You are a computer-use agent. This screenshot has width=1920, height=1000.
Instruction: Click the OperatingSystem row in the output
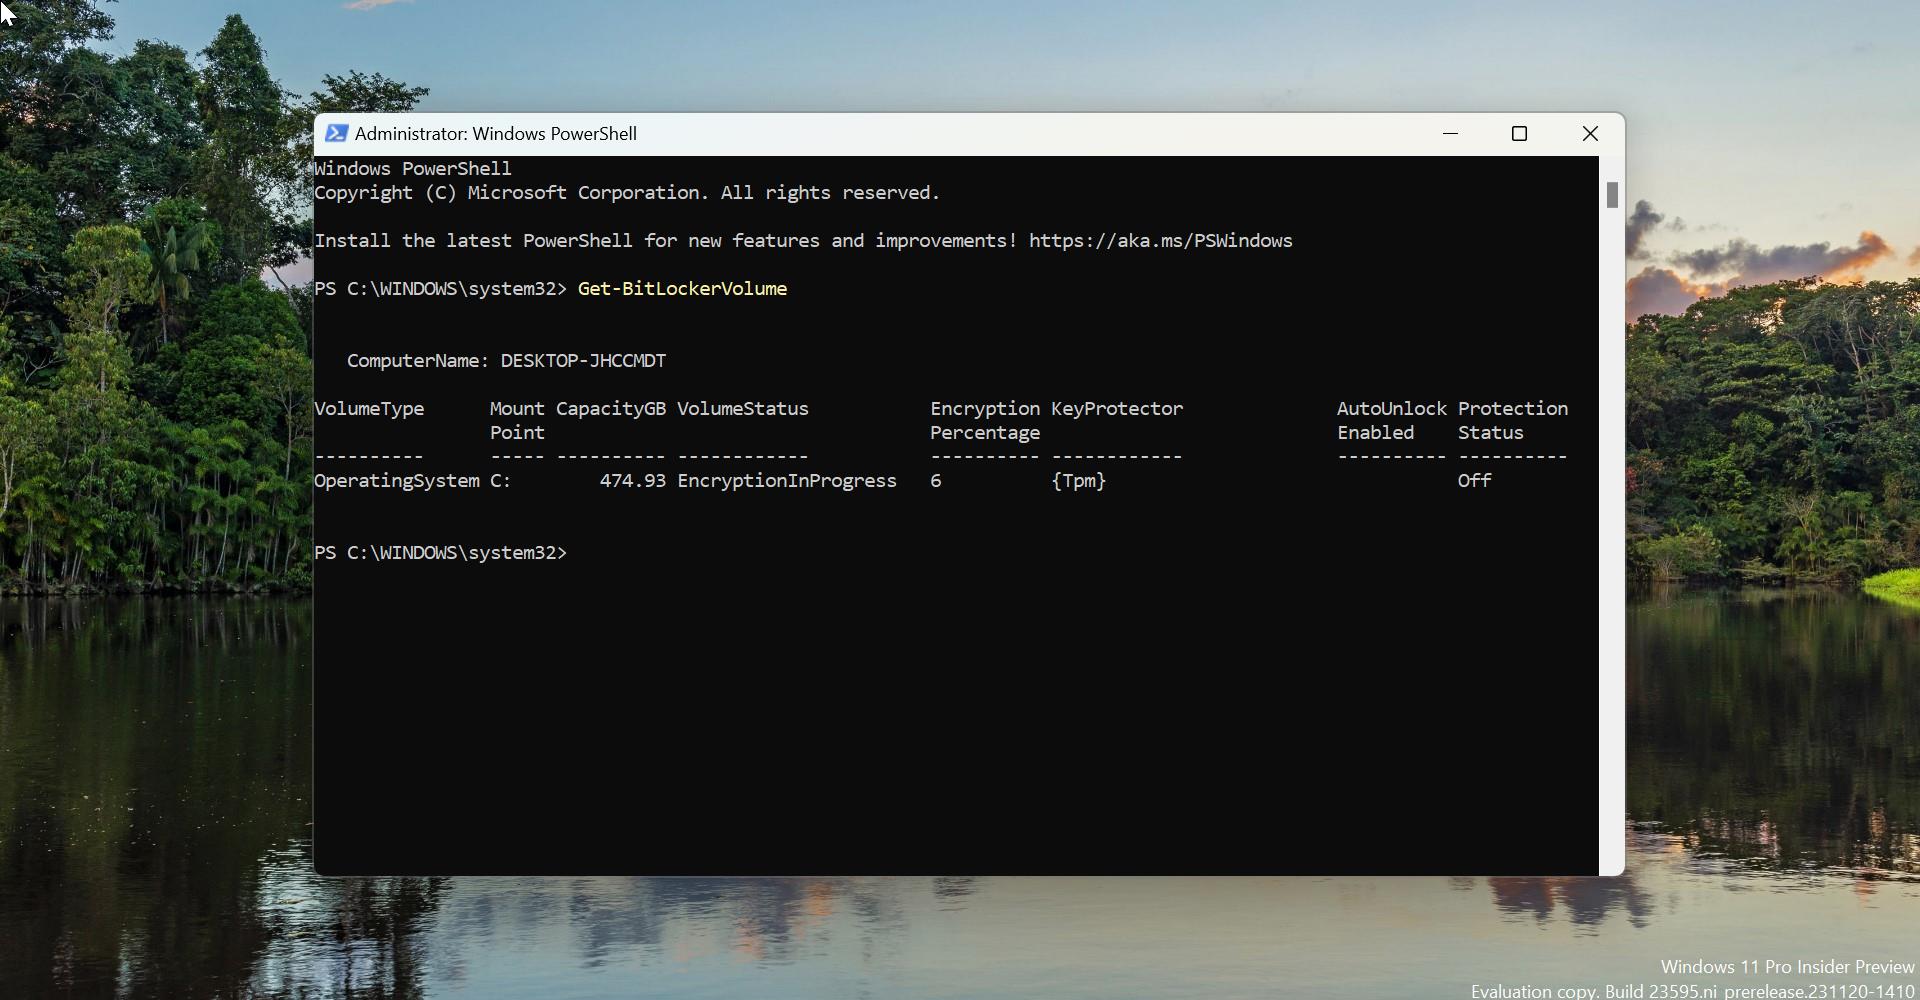[x=395, y=480]
